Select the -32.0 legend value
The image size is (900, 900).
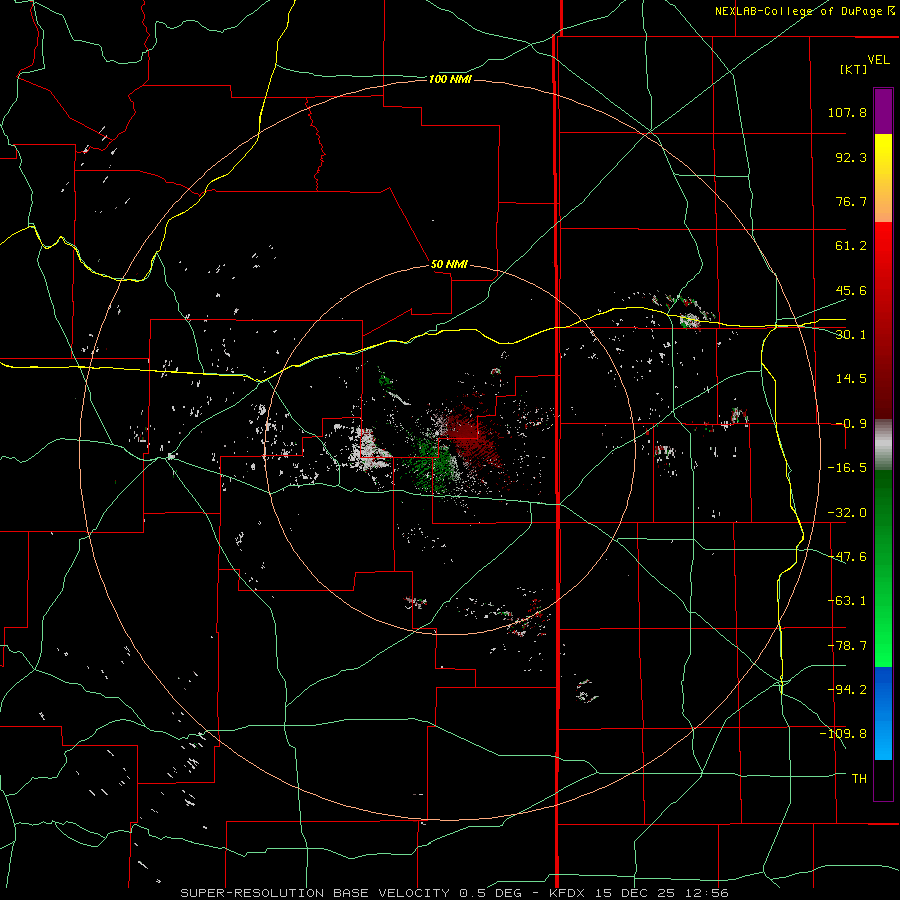click(847, 513)
